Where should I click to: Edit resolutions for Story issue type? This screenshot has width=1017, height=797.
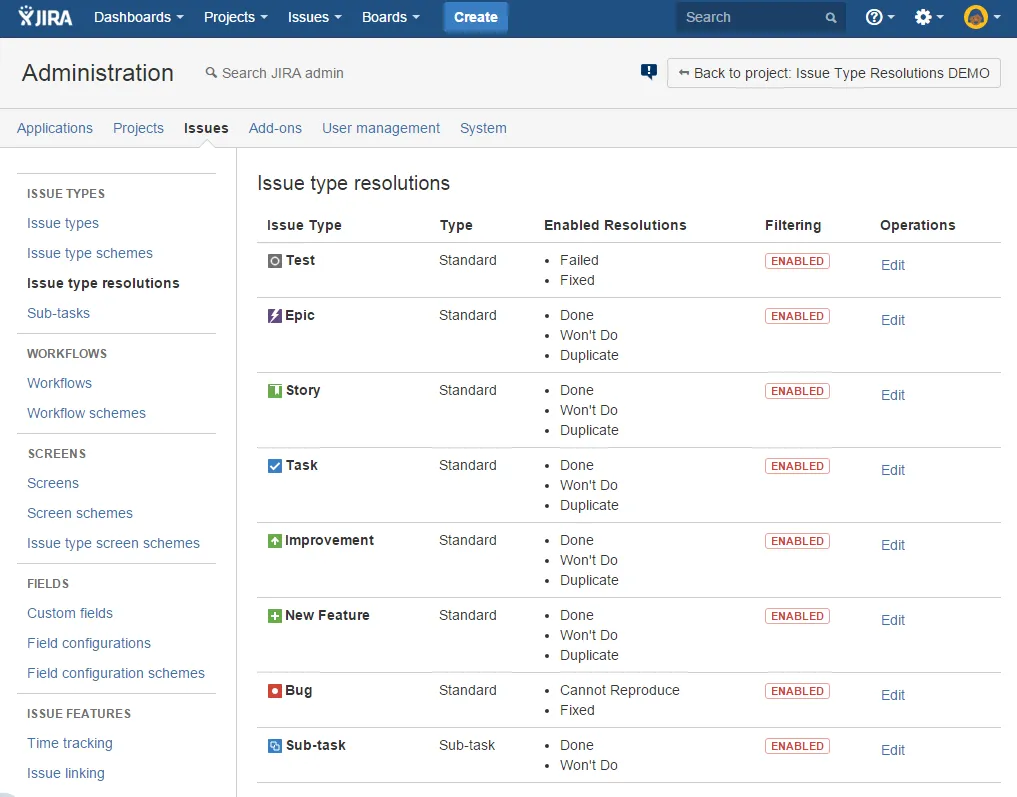click(x=892, y=396)
